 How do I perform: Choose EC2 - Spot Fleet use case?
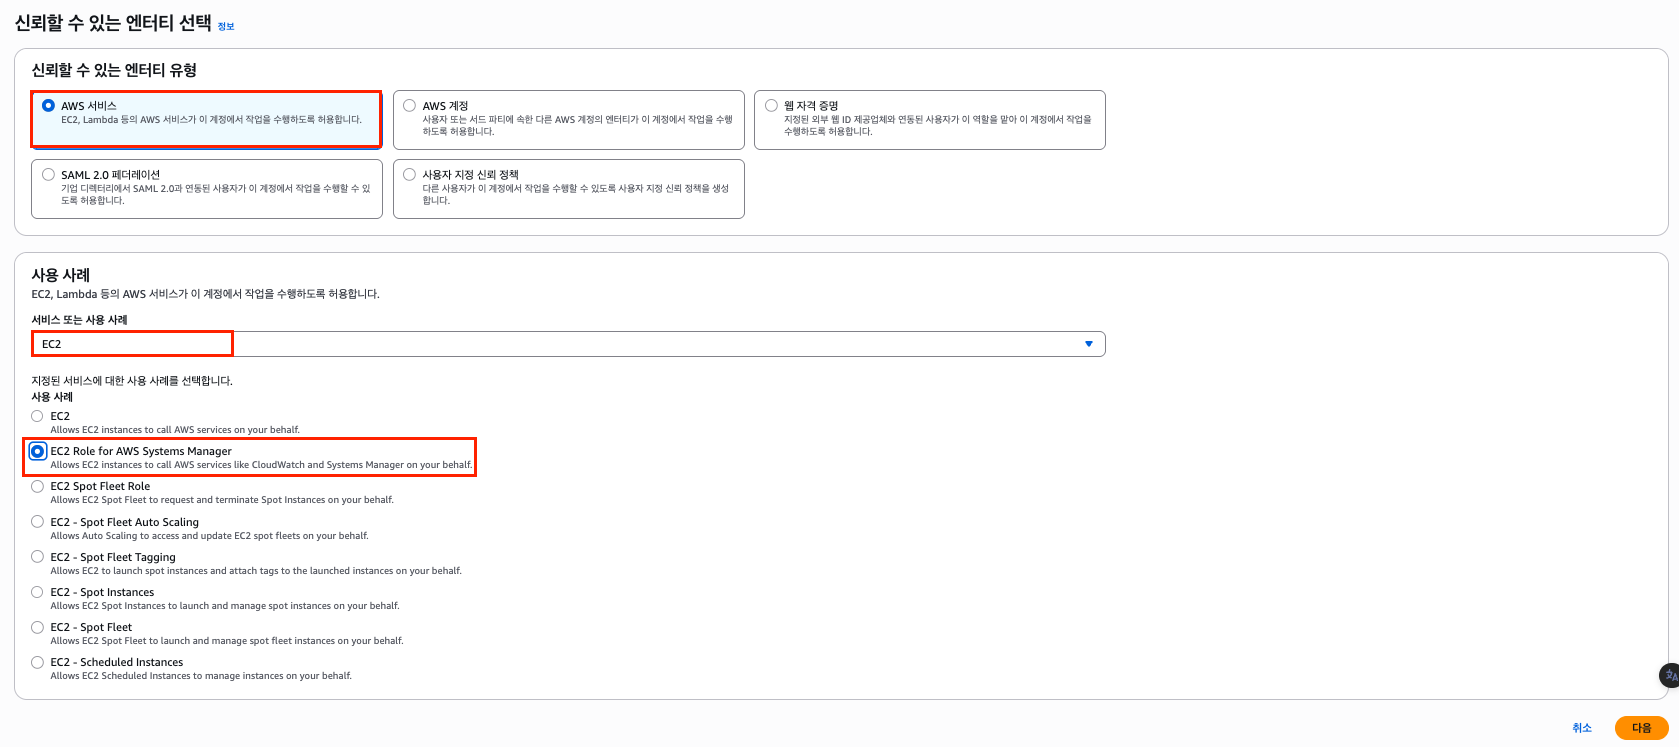[38, 627]
